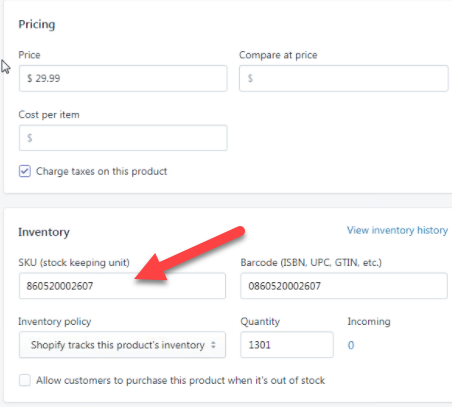Click the 'Barcode (ISBN, UPC, GTIN, etc.)' label
452x407 pixels.
pos(311,263)
